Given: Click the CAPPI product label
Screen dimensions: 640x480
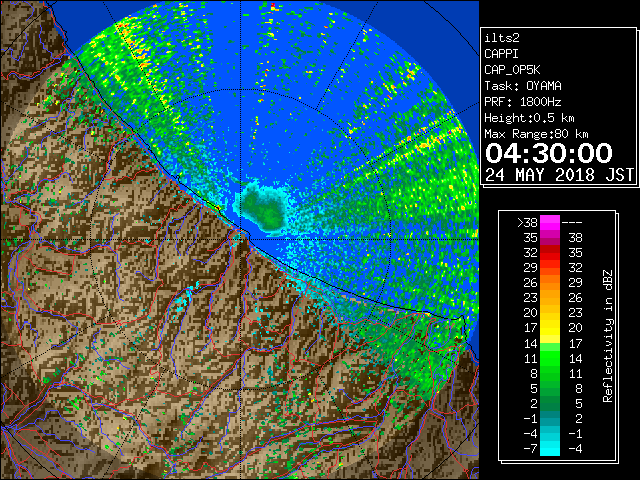Looking at the screenshot, I should coord(501,54).
